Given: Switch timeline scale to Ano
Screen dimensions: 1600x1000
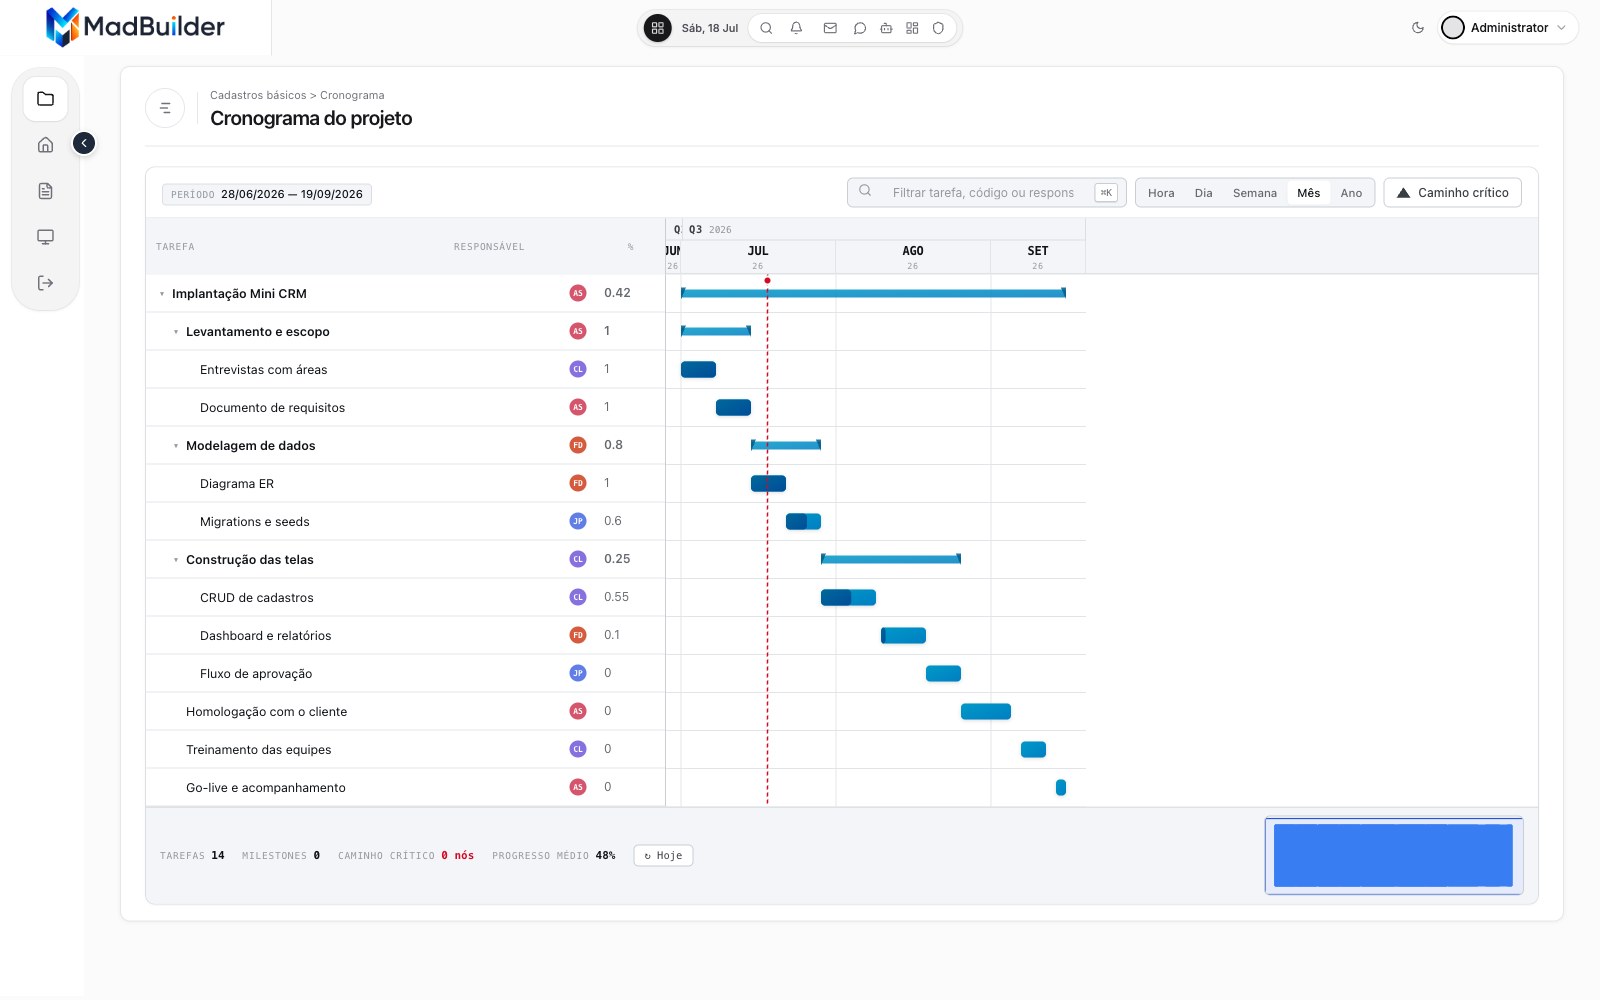Looking at the screenshot, I should [1351, 193].
